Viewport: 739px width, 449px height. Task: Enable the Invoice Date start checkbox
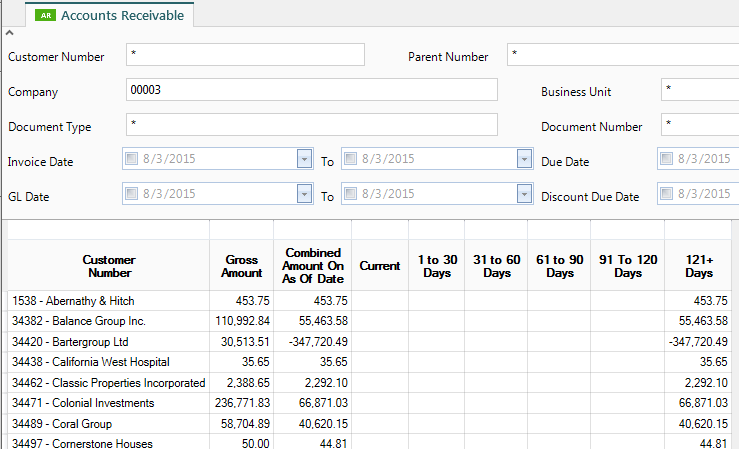pos(133,159)
